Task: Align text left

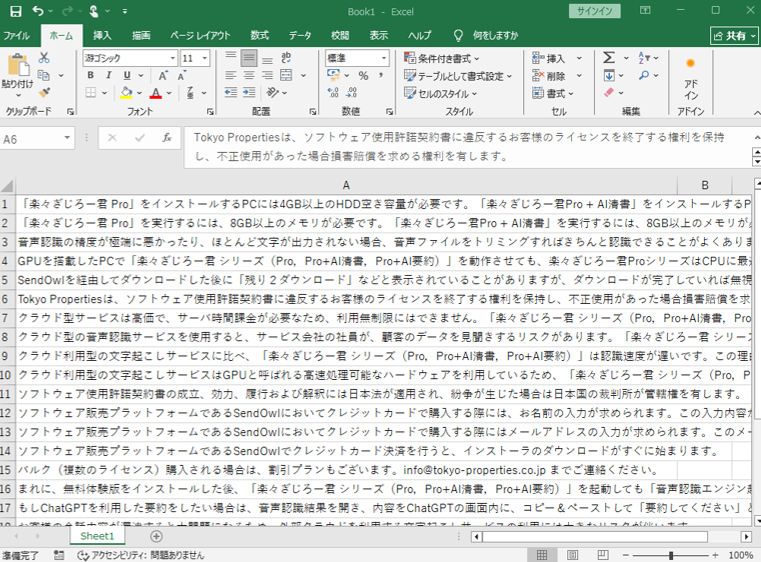Action: click(231, 75)
